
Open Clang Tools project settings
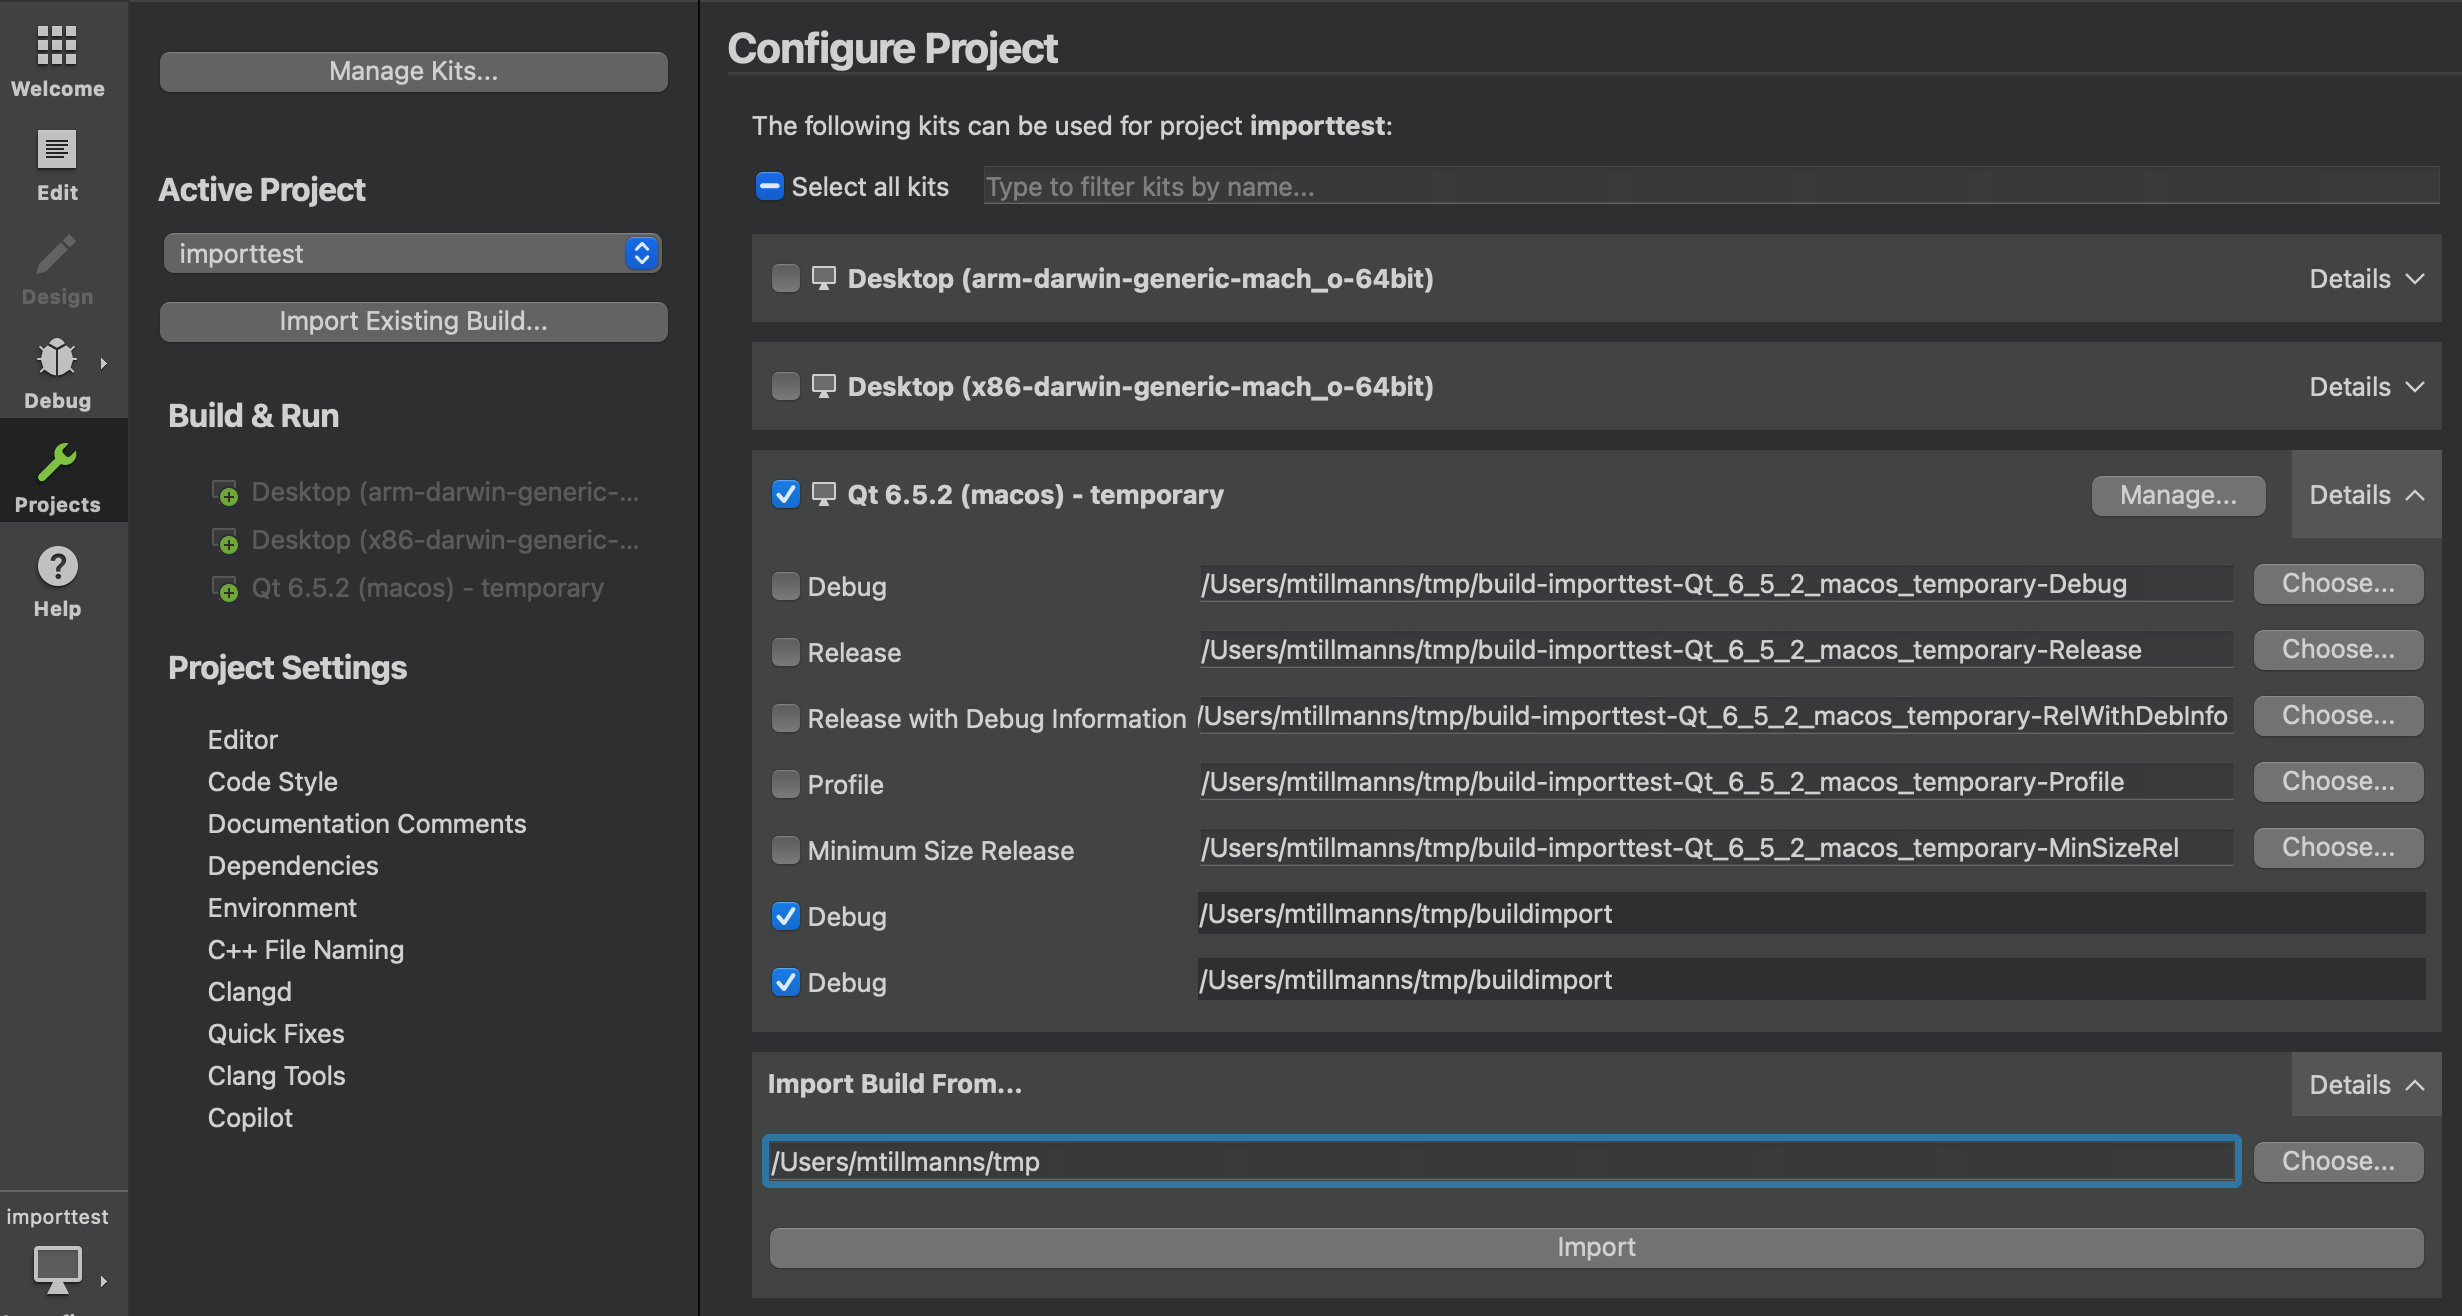(x=277, y=1076)
